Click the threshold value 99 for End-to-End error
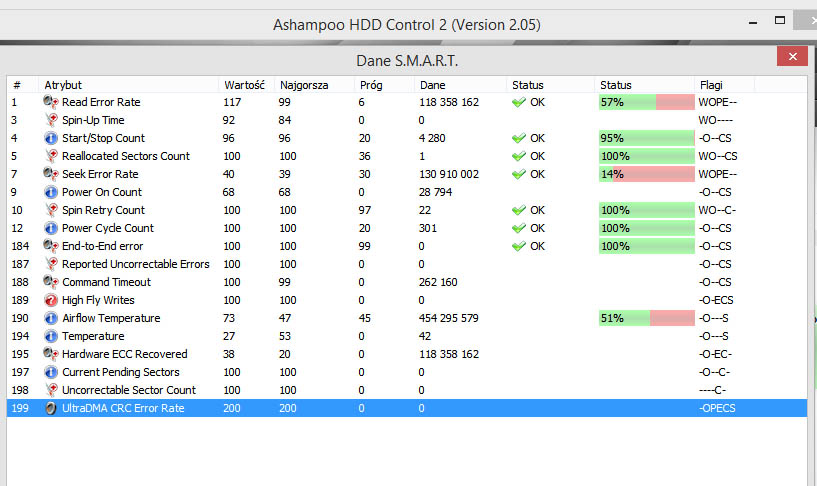The width and height of the screenshot is (817, 486). point(364,246)
